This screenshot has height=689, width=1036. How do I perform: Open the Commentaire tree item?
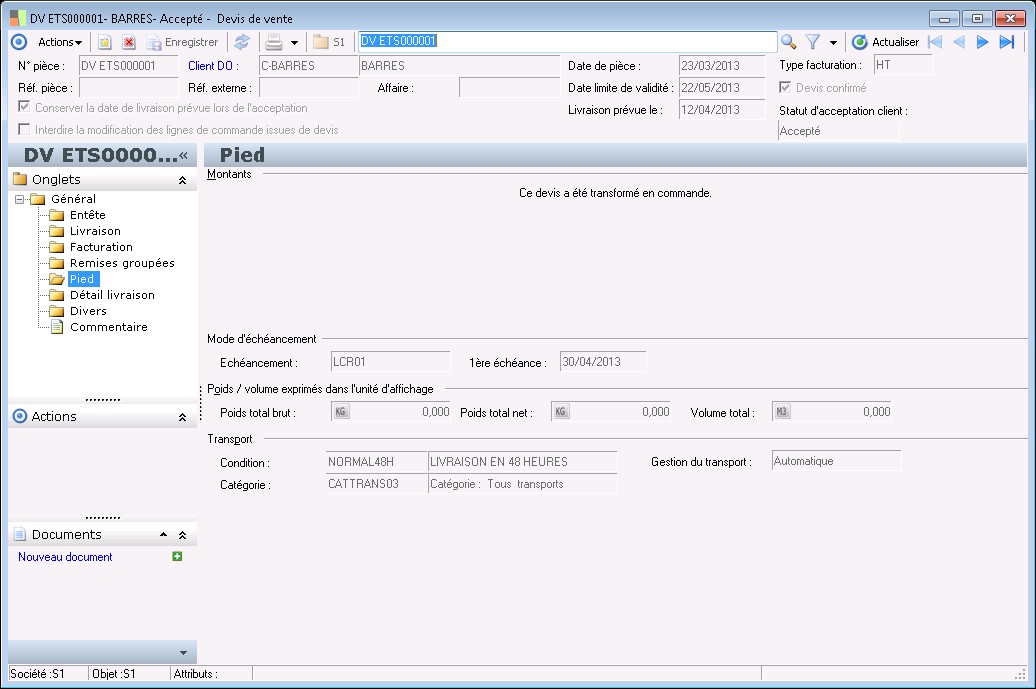[108, 327]
